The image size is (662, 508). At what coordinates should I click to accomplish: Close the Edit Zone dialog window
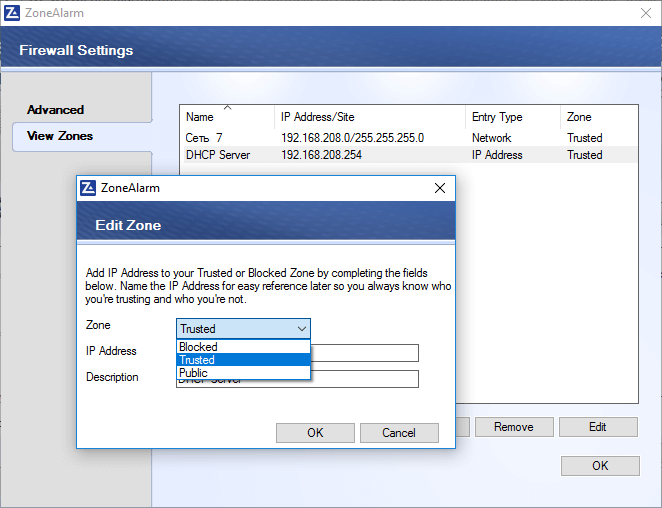coord(440,187)
